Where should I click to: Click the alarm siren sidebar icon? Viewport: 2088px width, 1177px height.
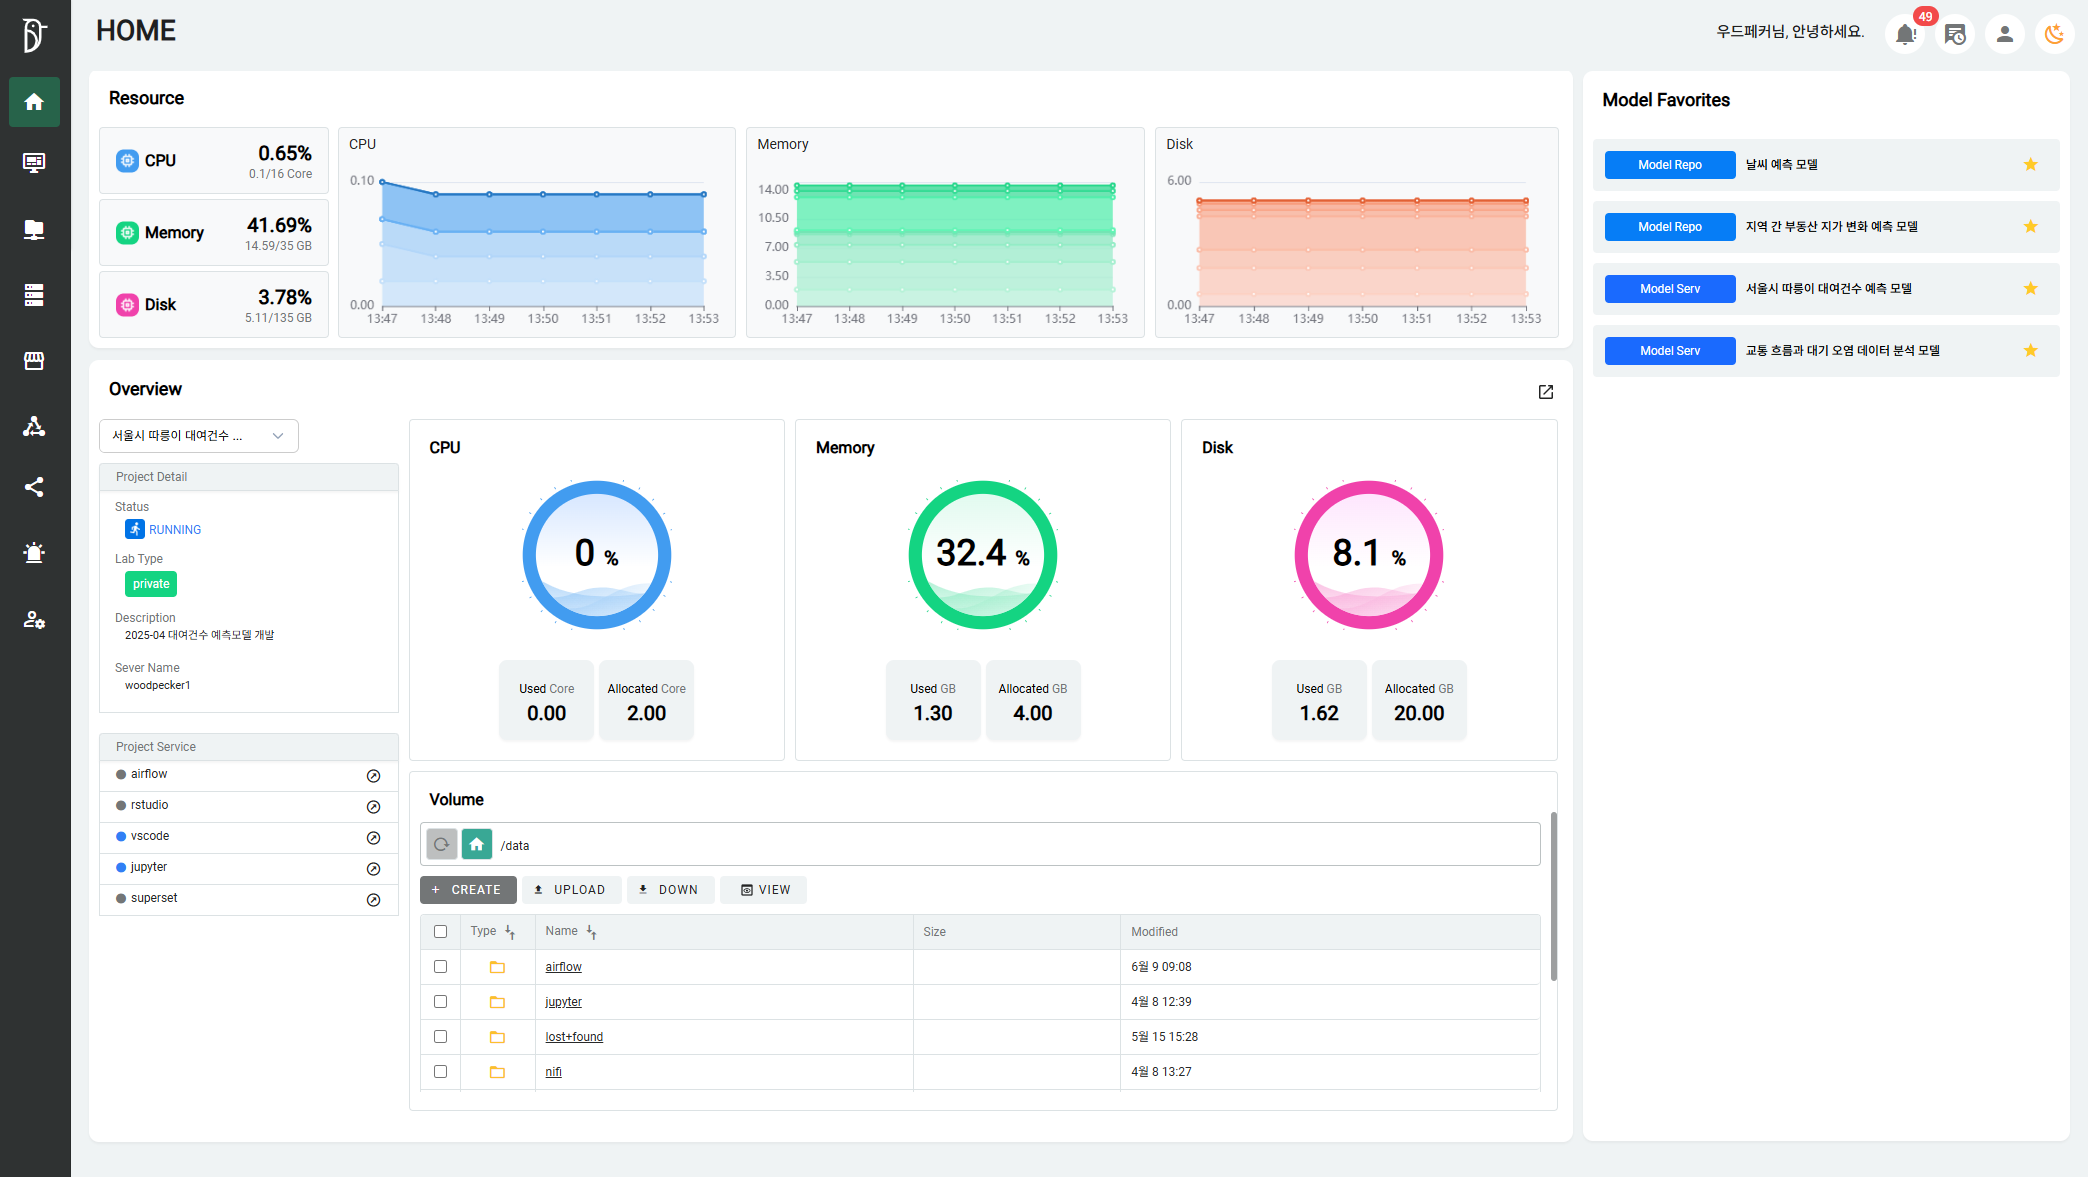point(34,553)
